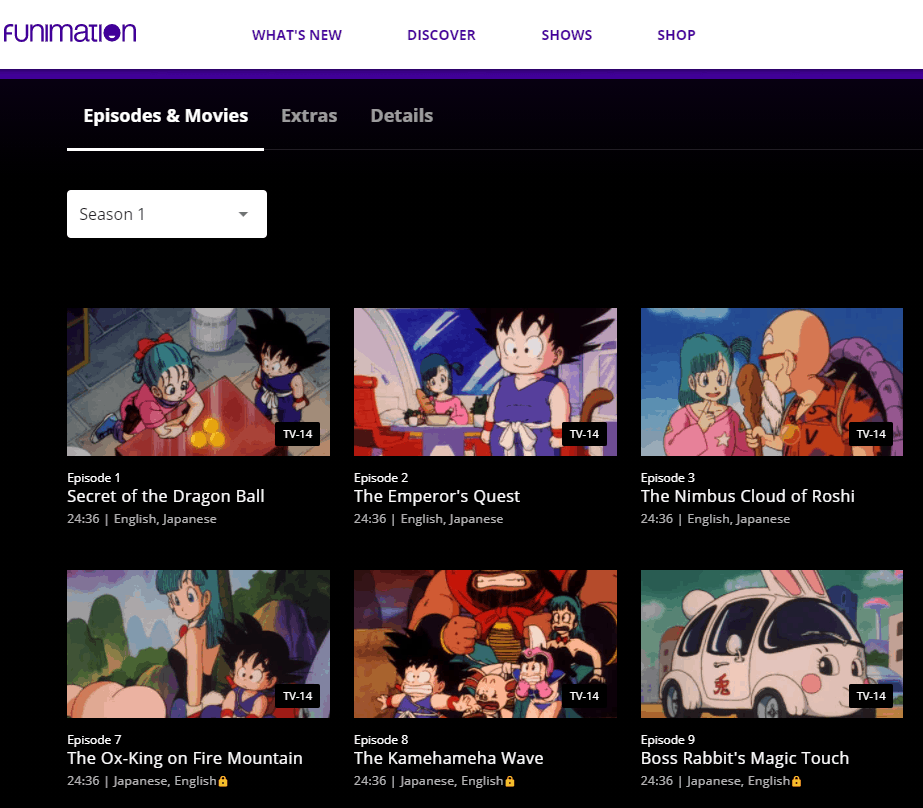
Task: Open The Kamehameha Wave title link
Action: (x=449, y=758)
